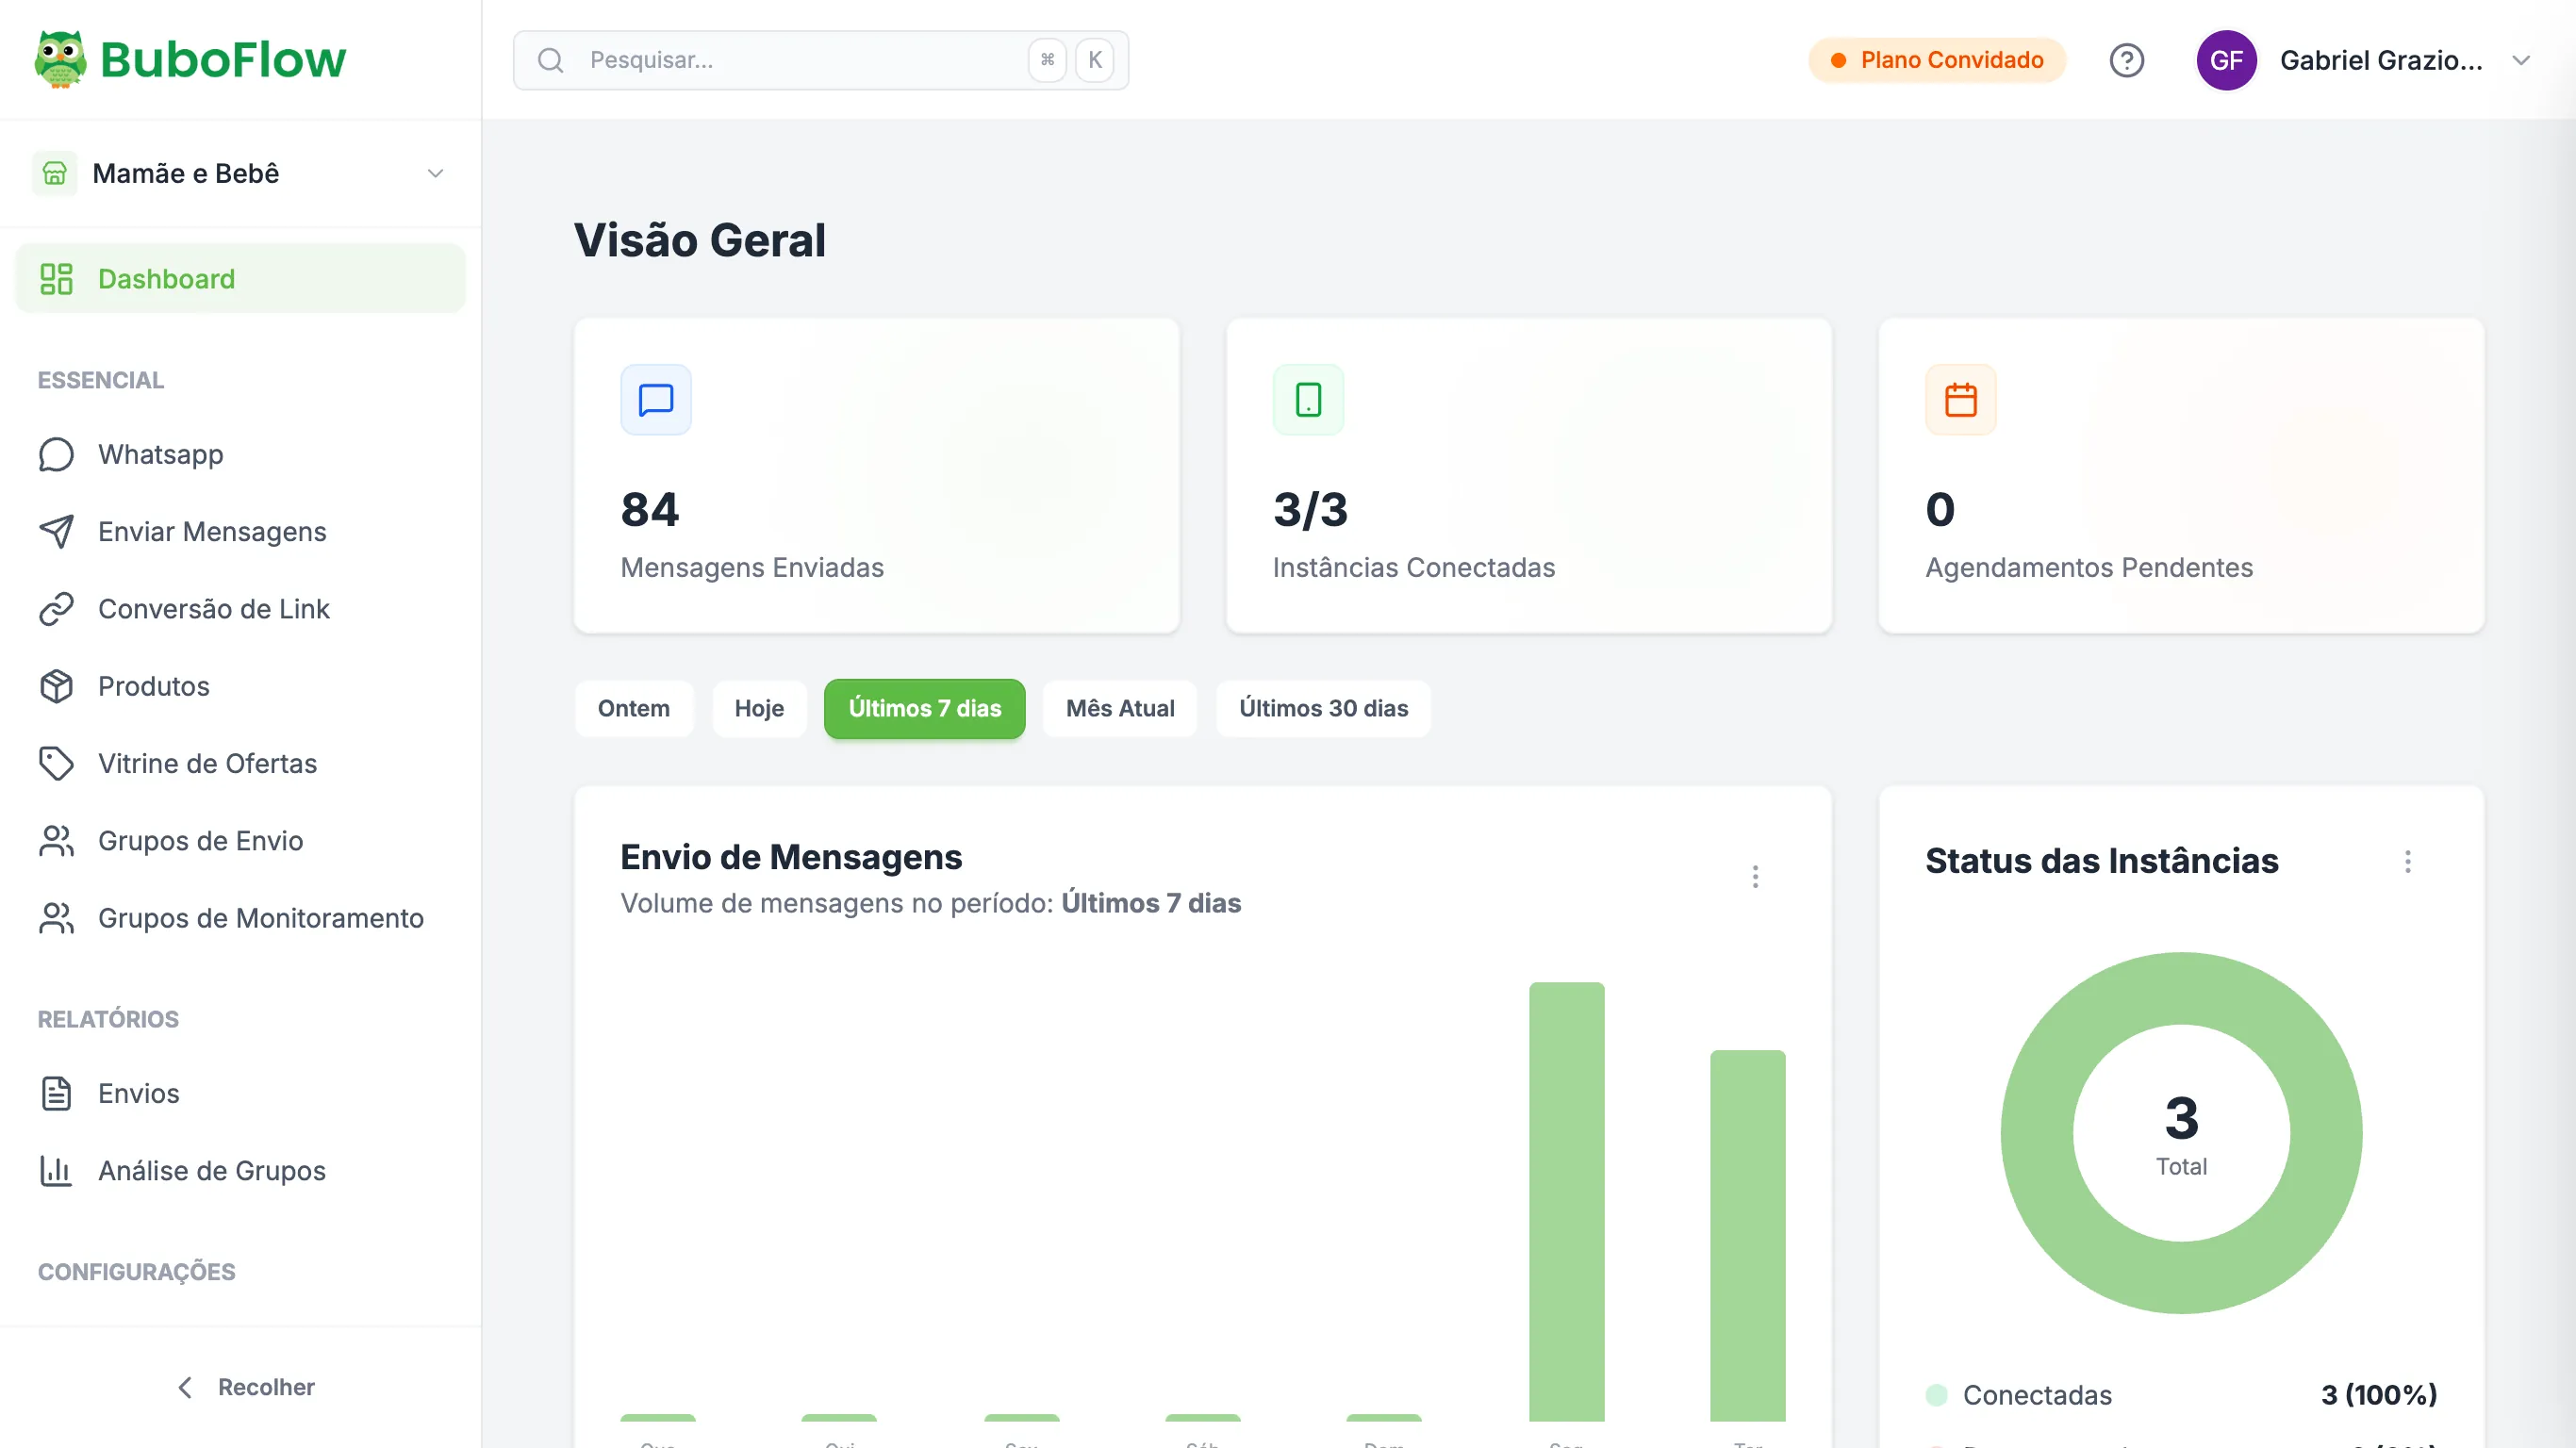Viewport: 2576px width, 1448px height.
Task: Click the blue message bubble icon
Action: [x=655, y=399]
